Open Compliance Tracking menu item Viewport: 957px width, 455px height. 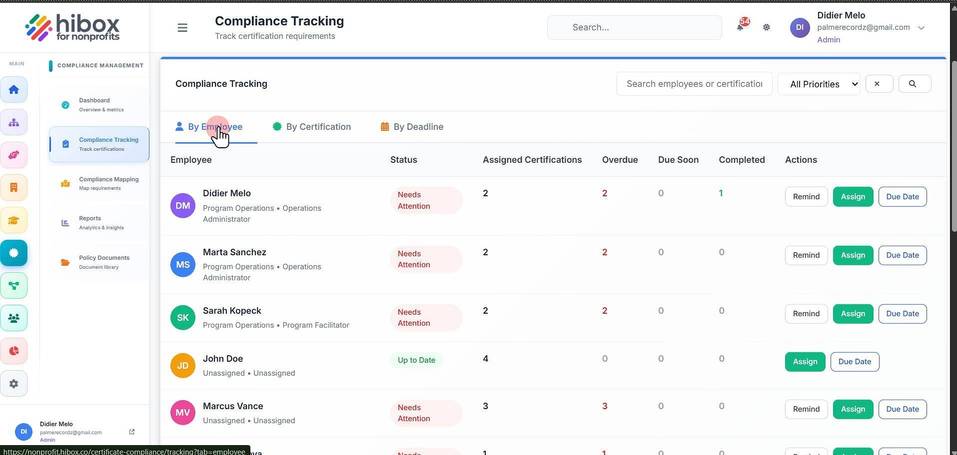[99, 144]
